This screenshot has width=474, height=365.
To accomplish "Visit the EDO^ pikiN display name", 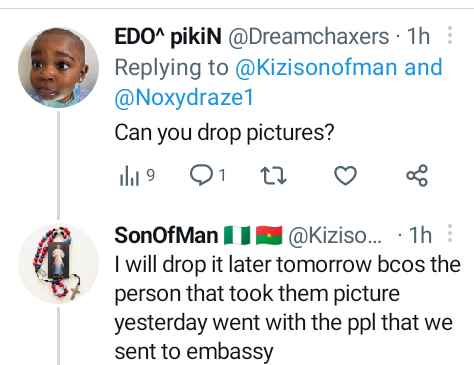I will coord(168,36).
